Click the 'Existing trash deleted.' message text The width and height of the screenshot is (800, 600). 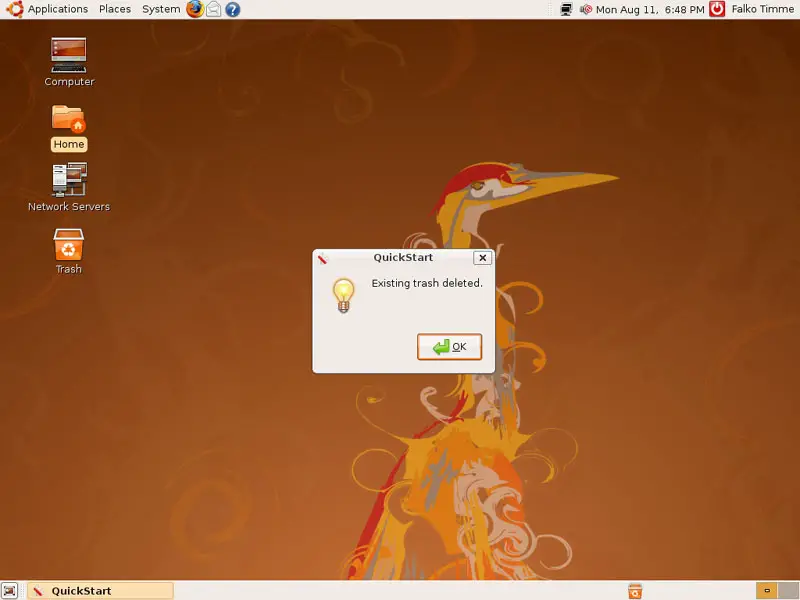[x=427, y=283]
